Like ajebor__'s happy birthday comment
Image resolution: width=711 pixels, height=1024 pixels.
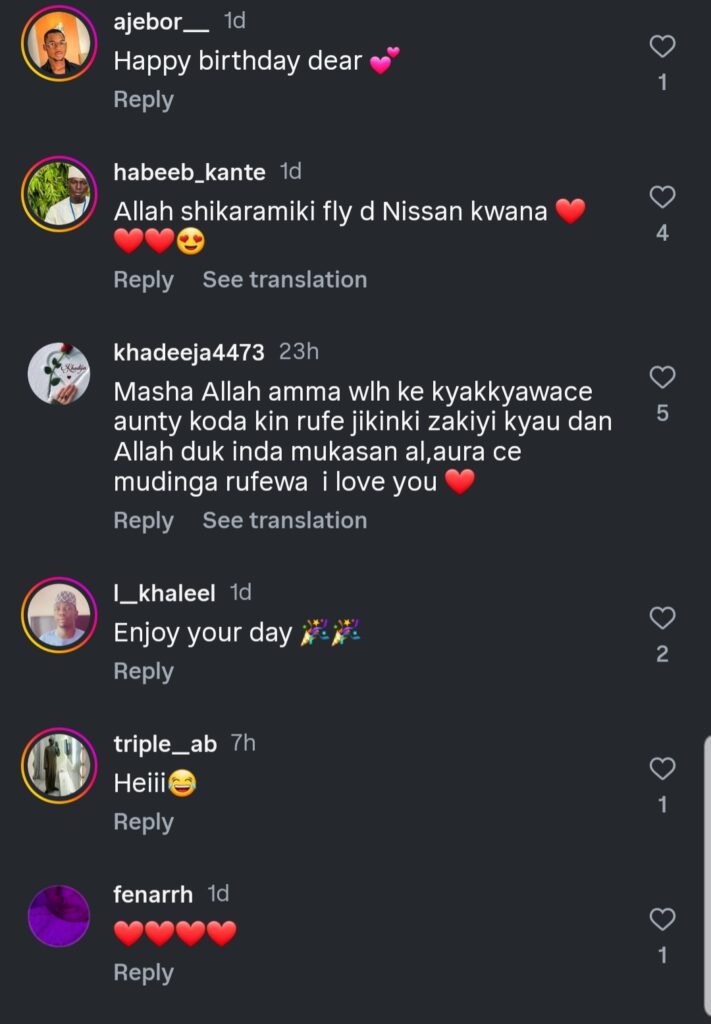(662, 46)
